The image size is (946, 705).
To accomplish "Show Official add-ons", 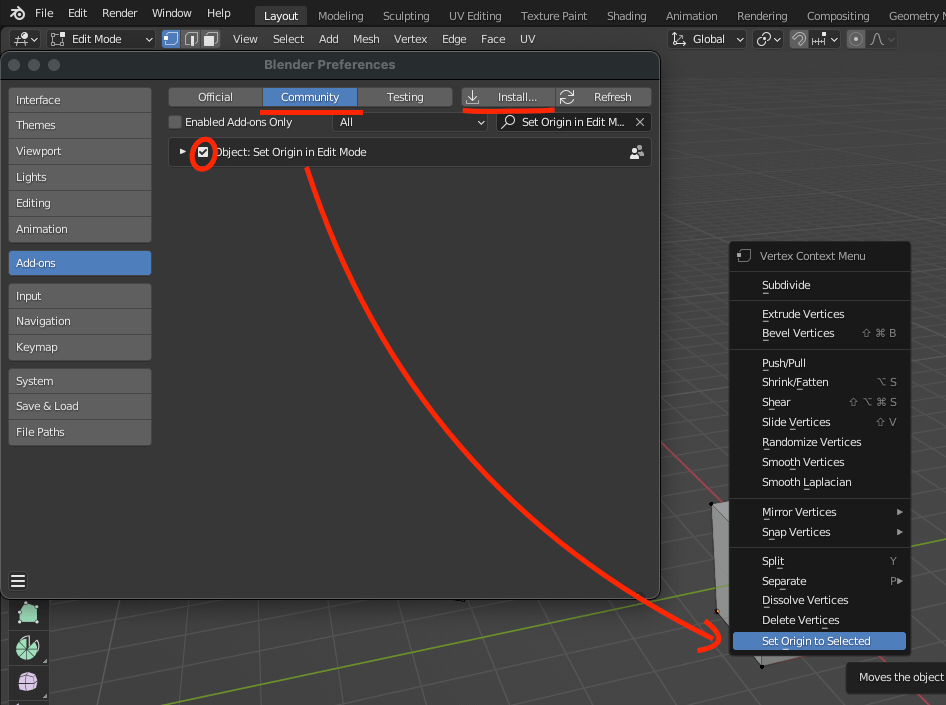I will point(215,97).
